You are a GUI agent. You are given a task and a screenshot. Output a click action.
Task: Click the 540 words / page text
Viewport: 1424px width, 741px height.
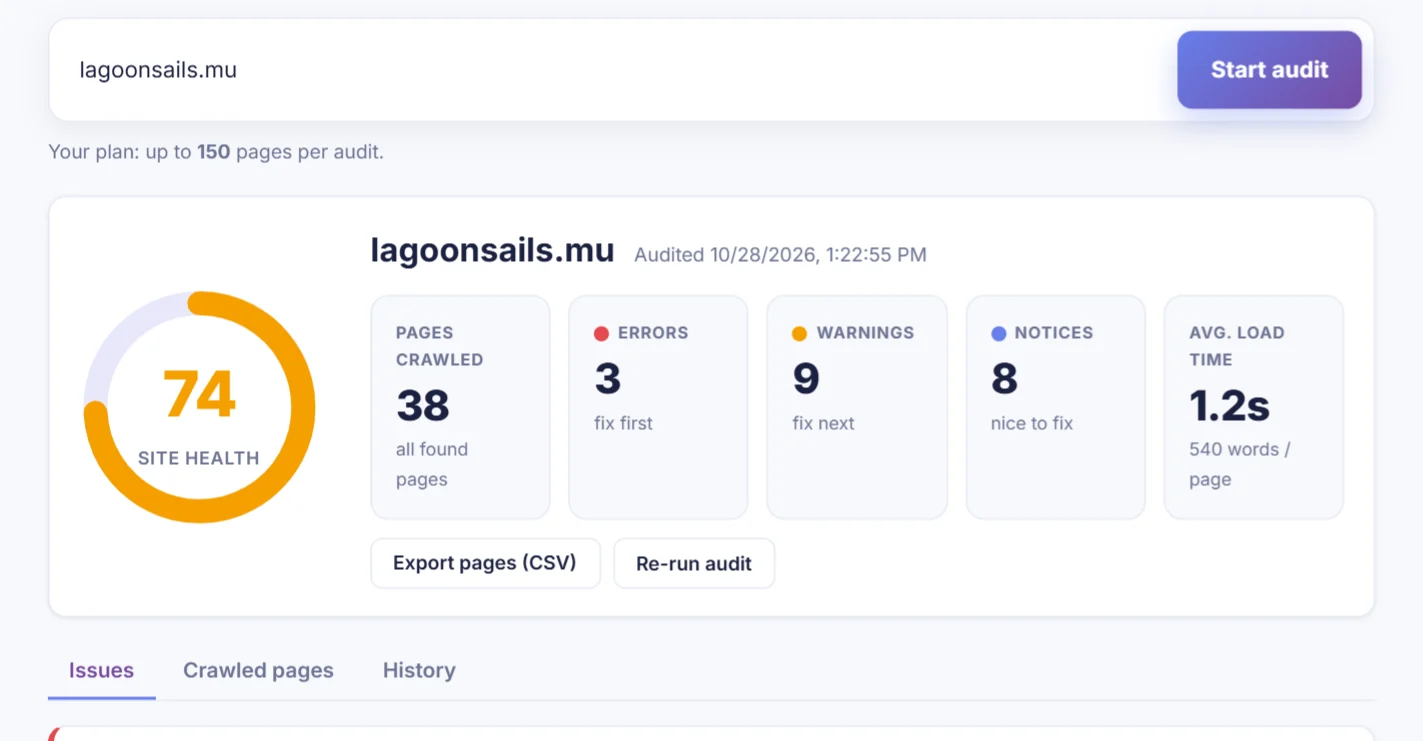(1240, 464)
